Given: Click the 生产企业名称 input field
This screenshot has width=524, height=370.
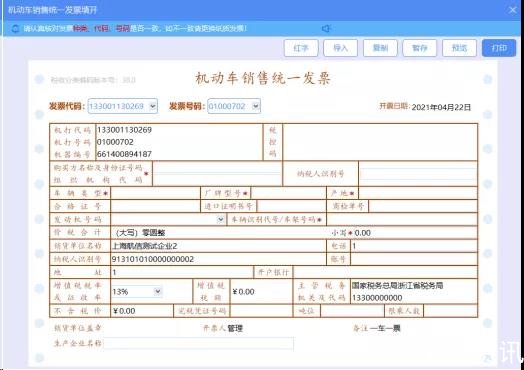Looking at the screenshot, I should (x=199, y=344).
